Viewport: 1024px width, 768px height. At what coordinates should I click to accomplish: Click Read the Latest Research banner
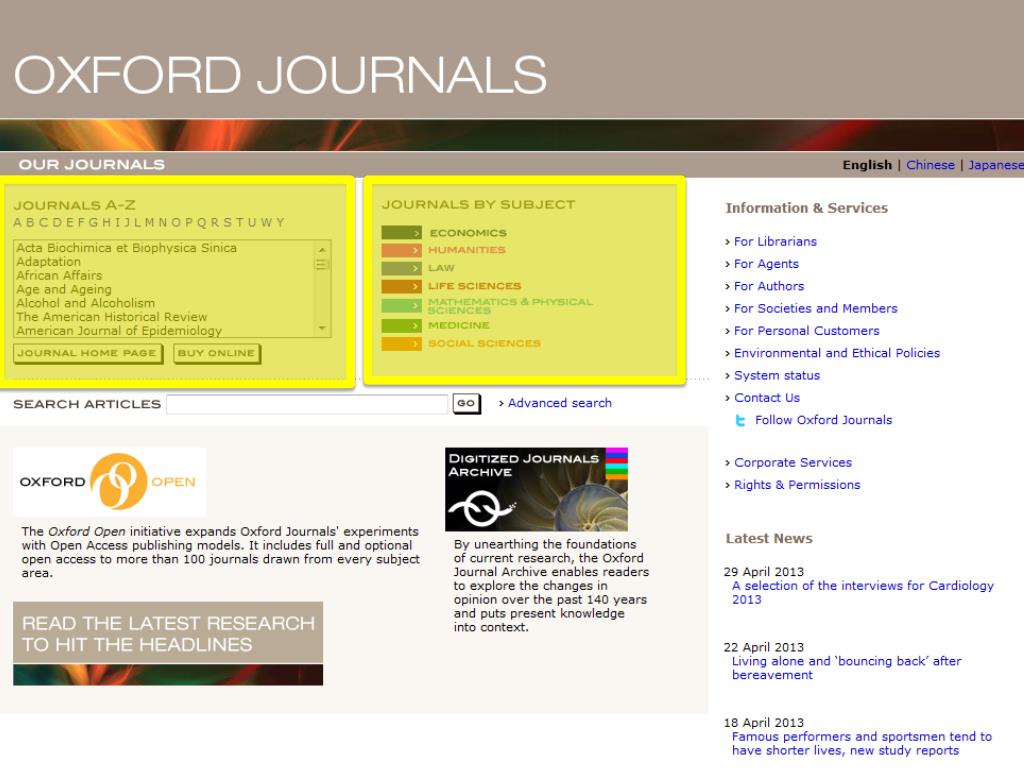click(x=168, y=643)
